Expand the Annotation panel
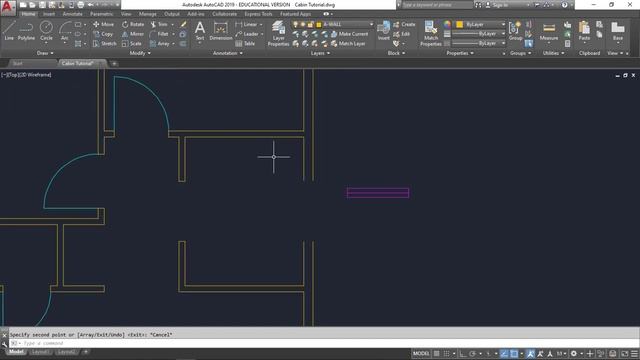The width and height of the screenshot is (640, 360). (227, 53)
